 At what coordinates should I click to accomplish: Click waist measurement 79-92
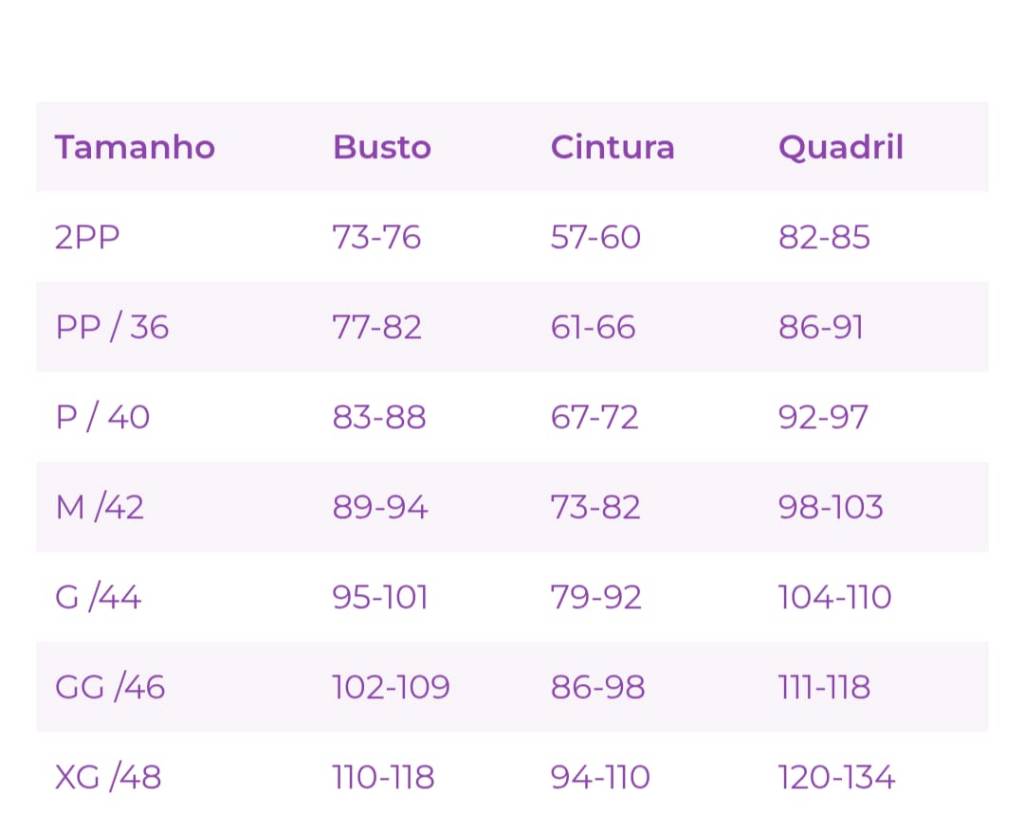(596, 597)
